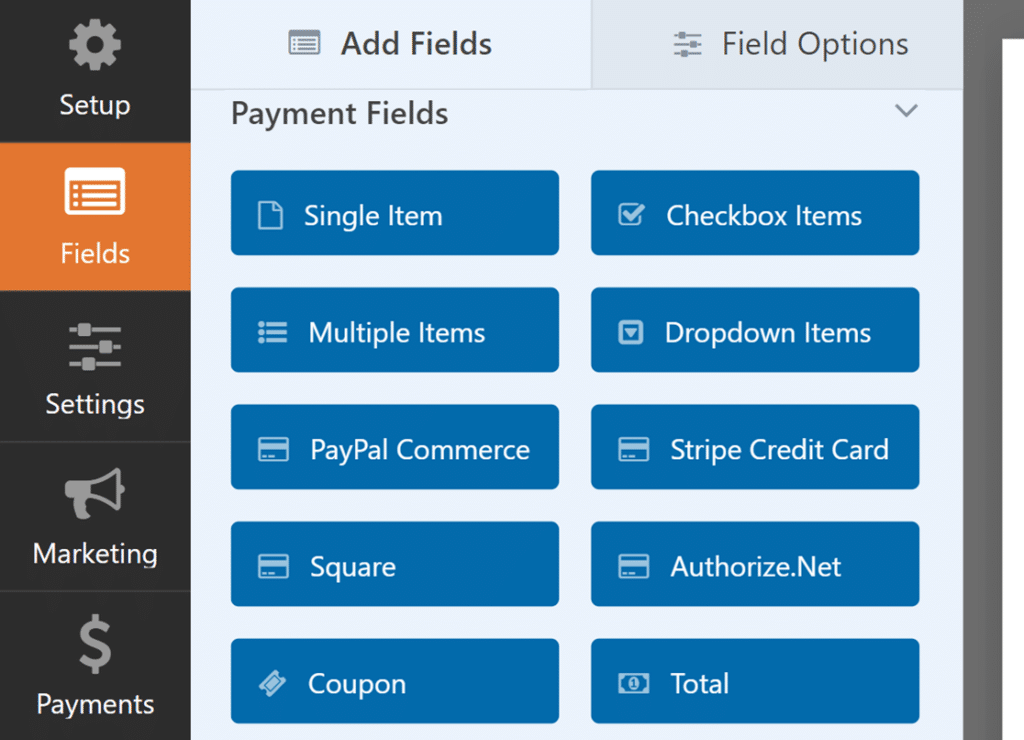Viewport: 1024px width, 740px height.
Task: Add a Single Item field
Action: (x=395, y=213)
